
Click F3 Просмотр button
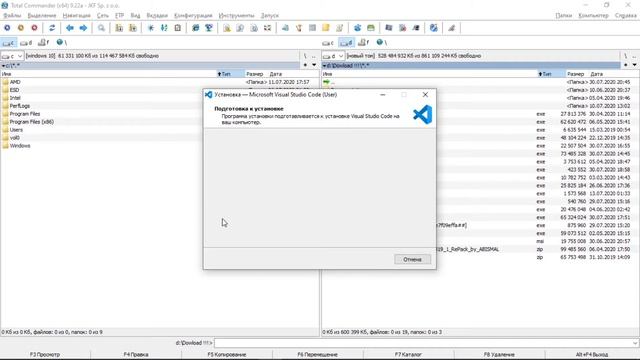tap(45, 354)
